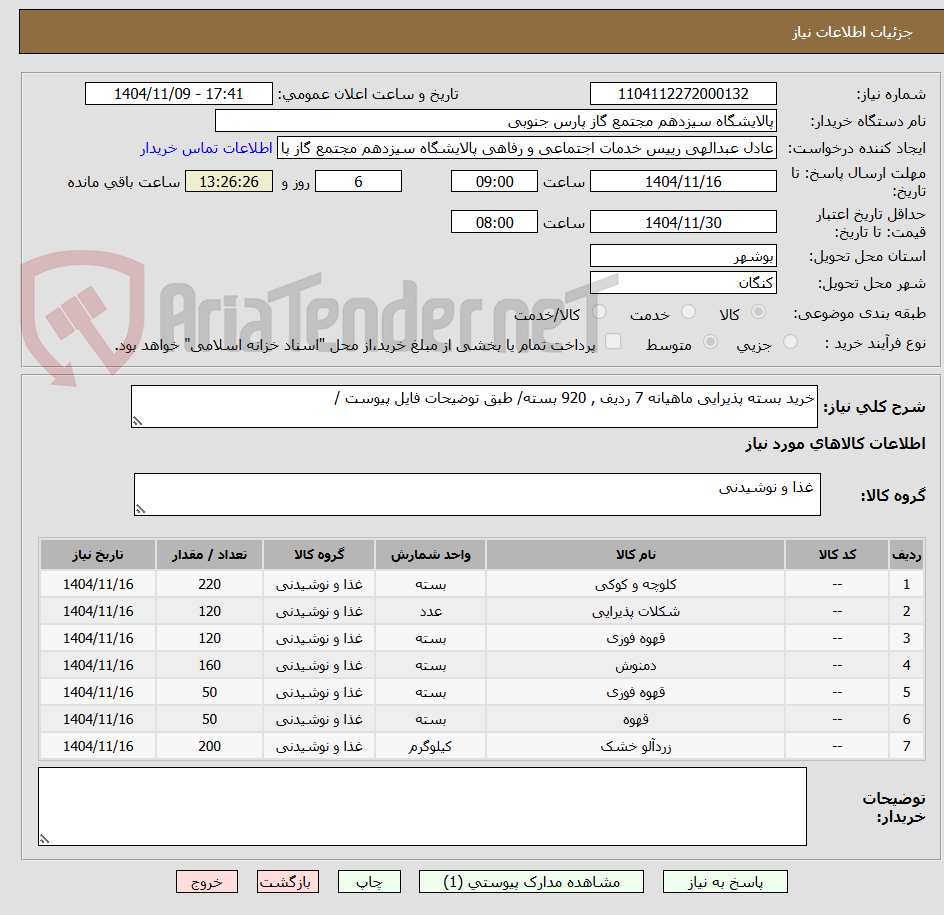Image resolution: width=944 pixels, height=915 pixels.
Task: Select the خدمت radio button
Action: click(688, 312)
